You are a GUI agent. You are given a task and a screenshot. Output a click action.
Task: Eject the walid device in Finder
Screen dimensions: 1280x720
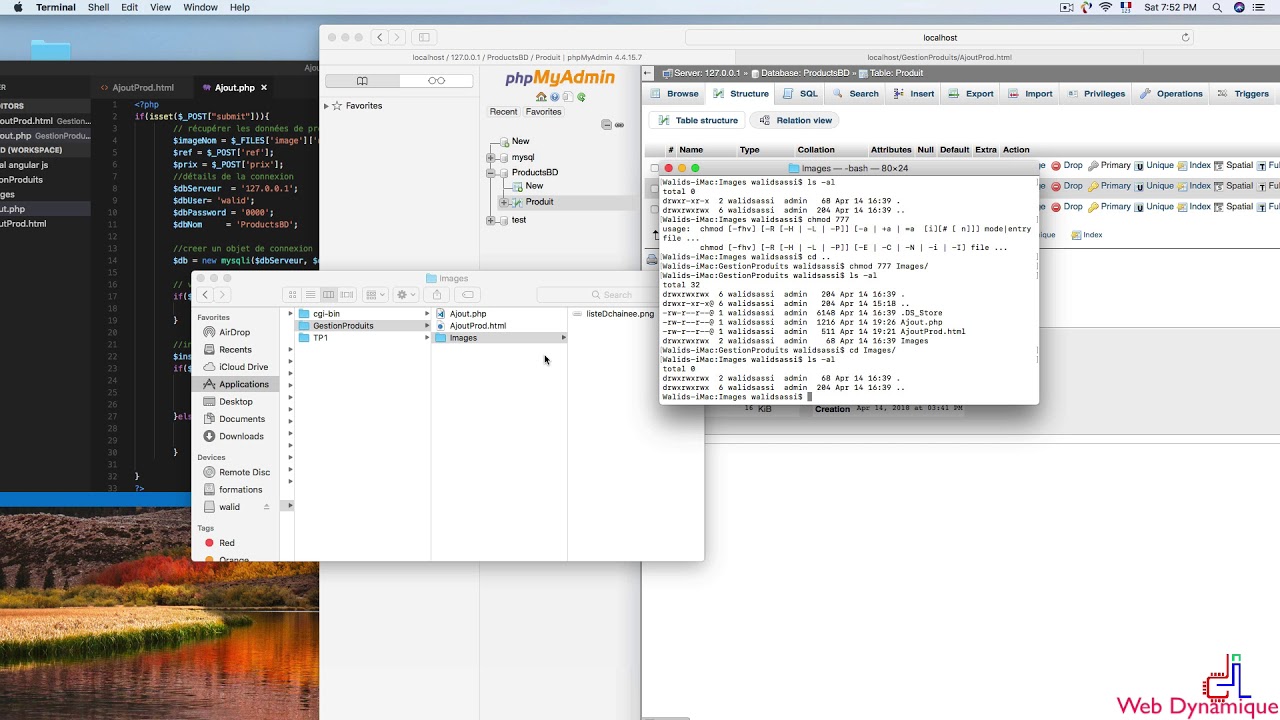[x=266, y=507]
